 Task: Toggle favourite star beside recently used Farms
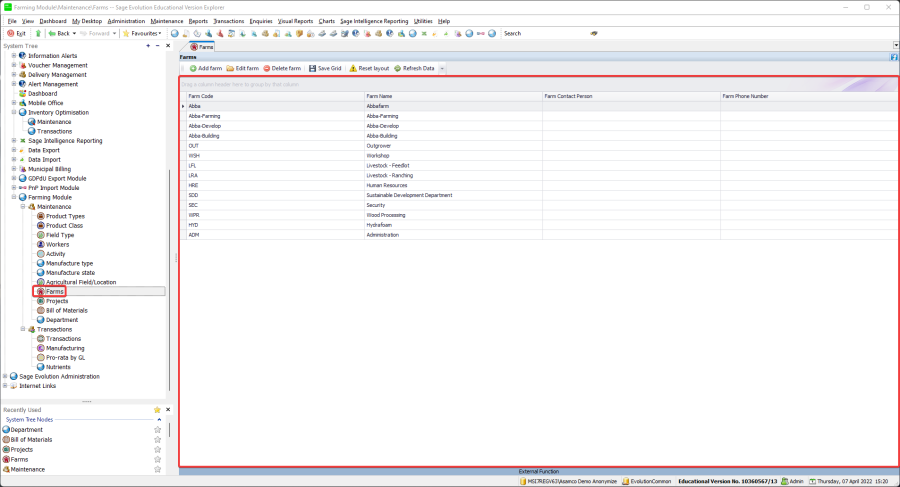point(157,459)
